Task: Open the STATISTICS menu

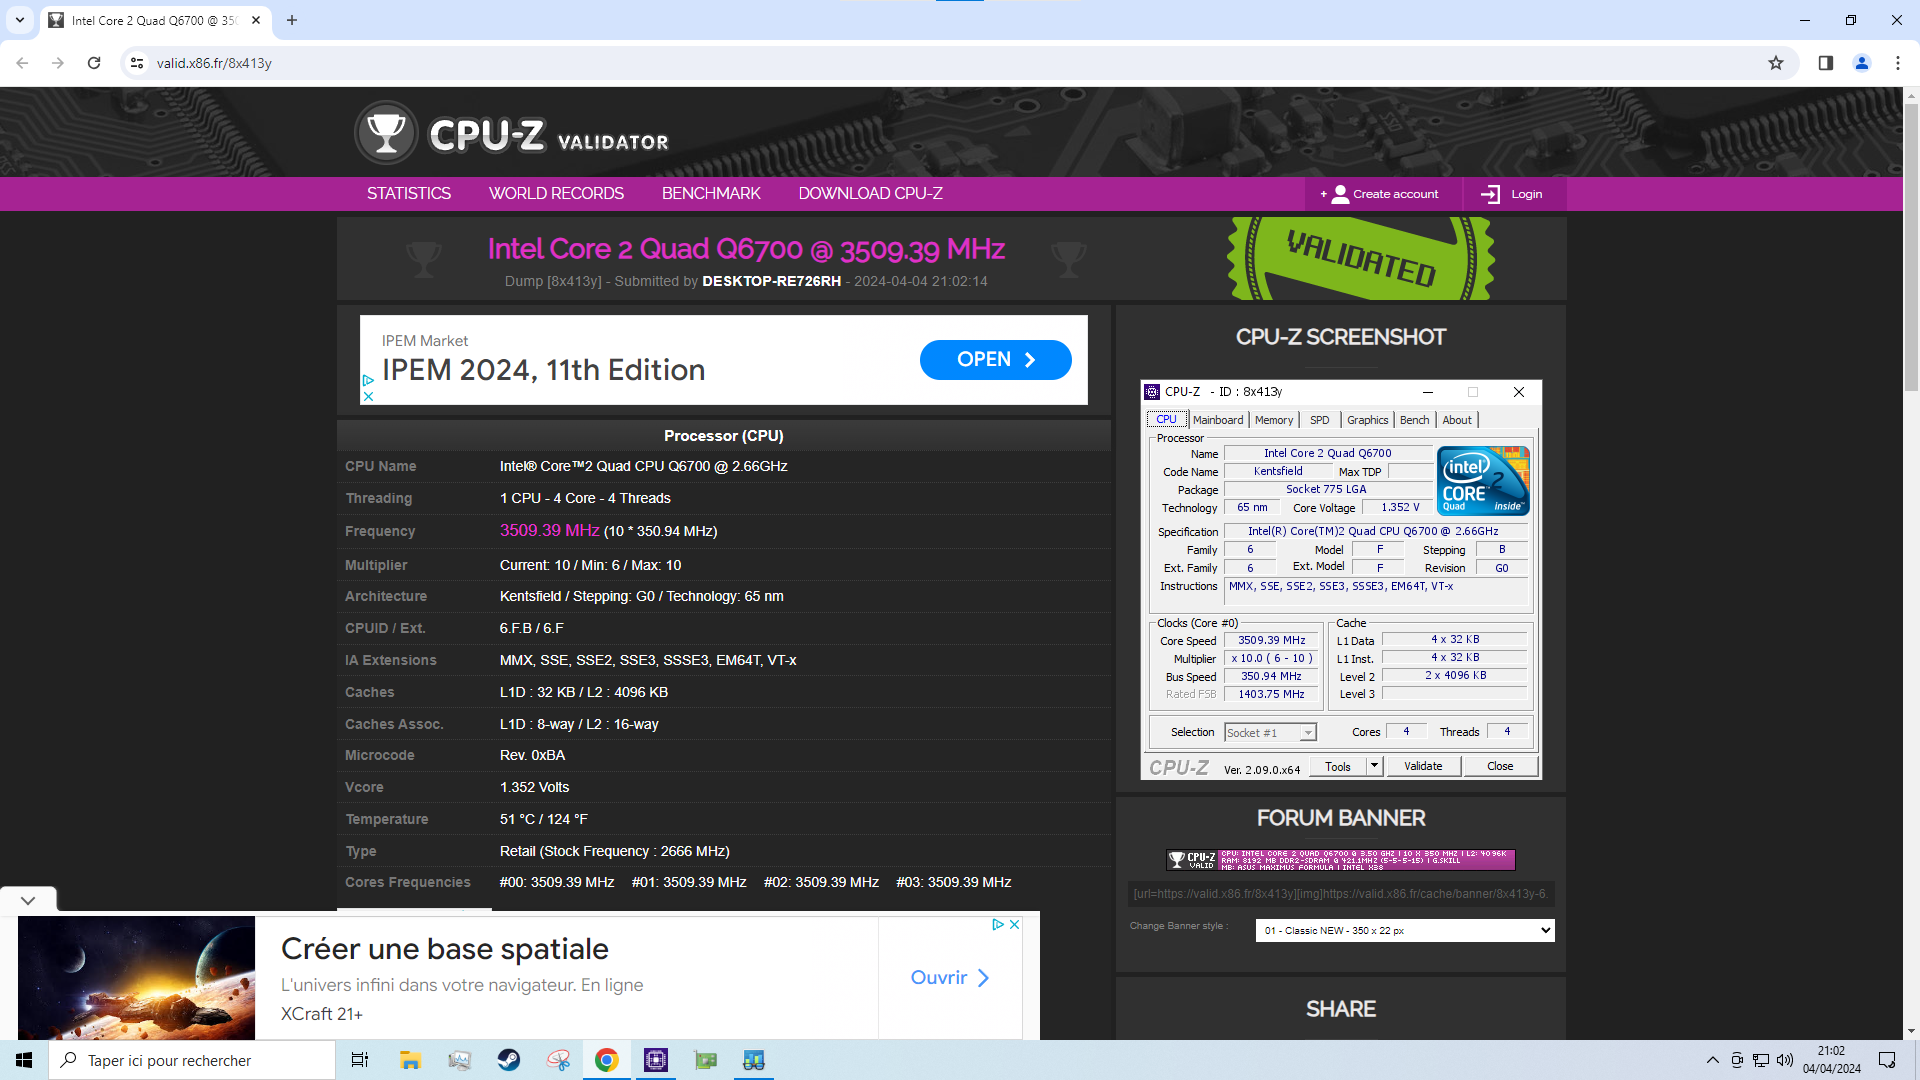Action: (x=409, y=194)
